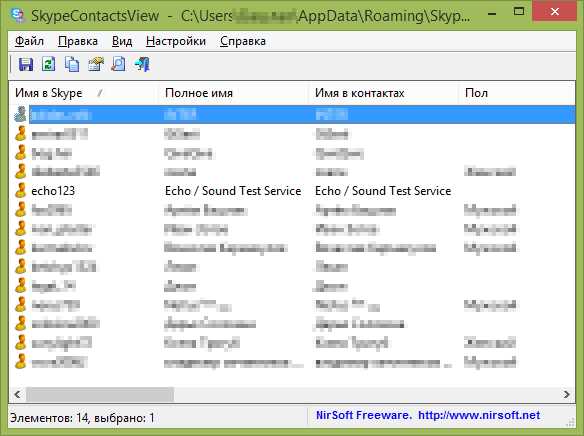Viewport: 584px width, 436px height.
Task: Click the Find magnifier toolbar icon
Action: pyautogui.click(x=118, y=64)
